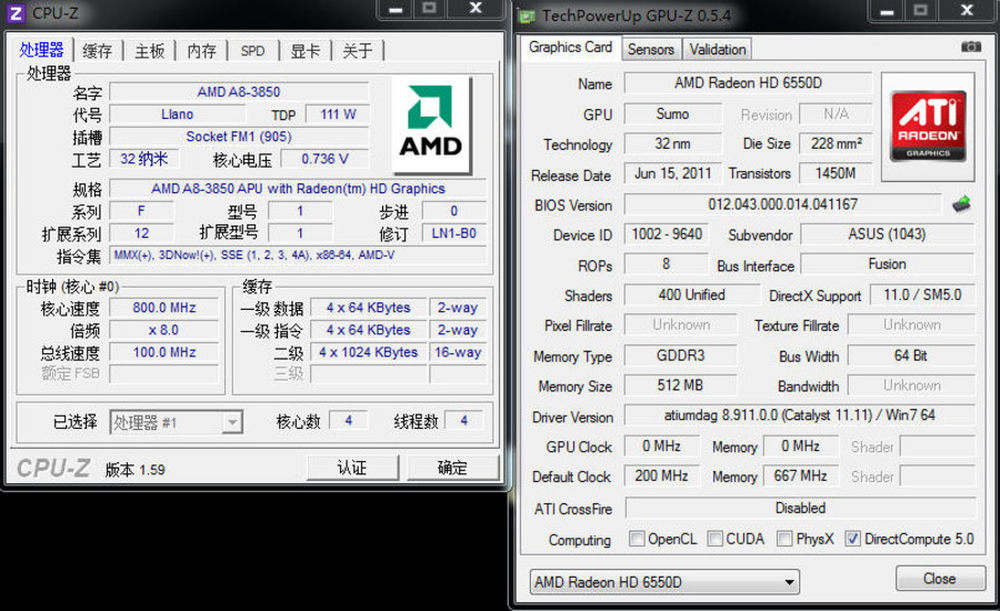Viewport: 1000px width, 611px height.
Task: Click the AMD logo in CPU-Z
Action: tap(431, 124)
